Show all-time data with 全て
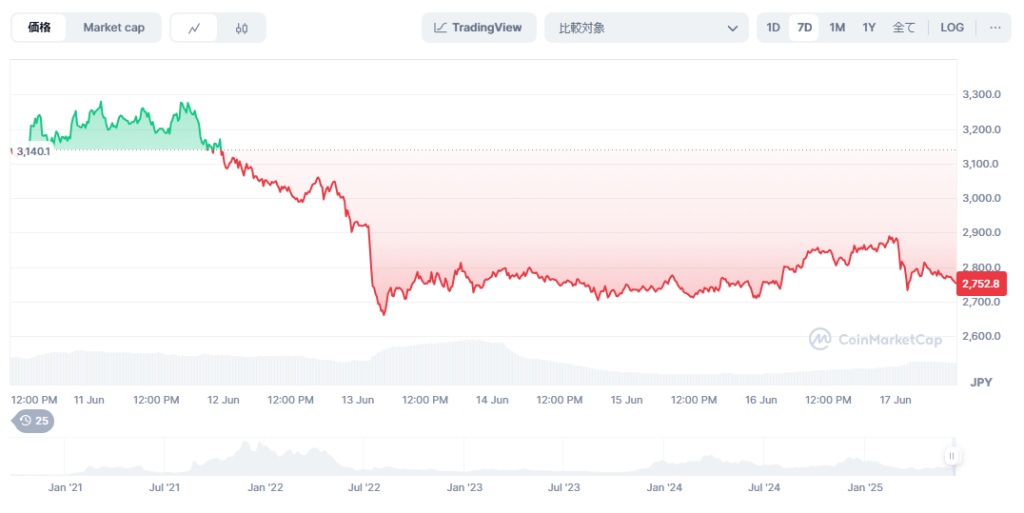 click(903, 28)
